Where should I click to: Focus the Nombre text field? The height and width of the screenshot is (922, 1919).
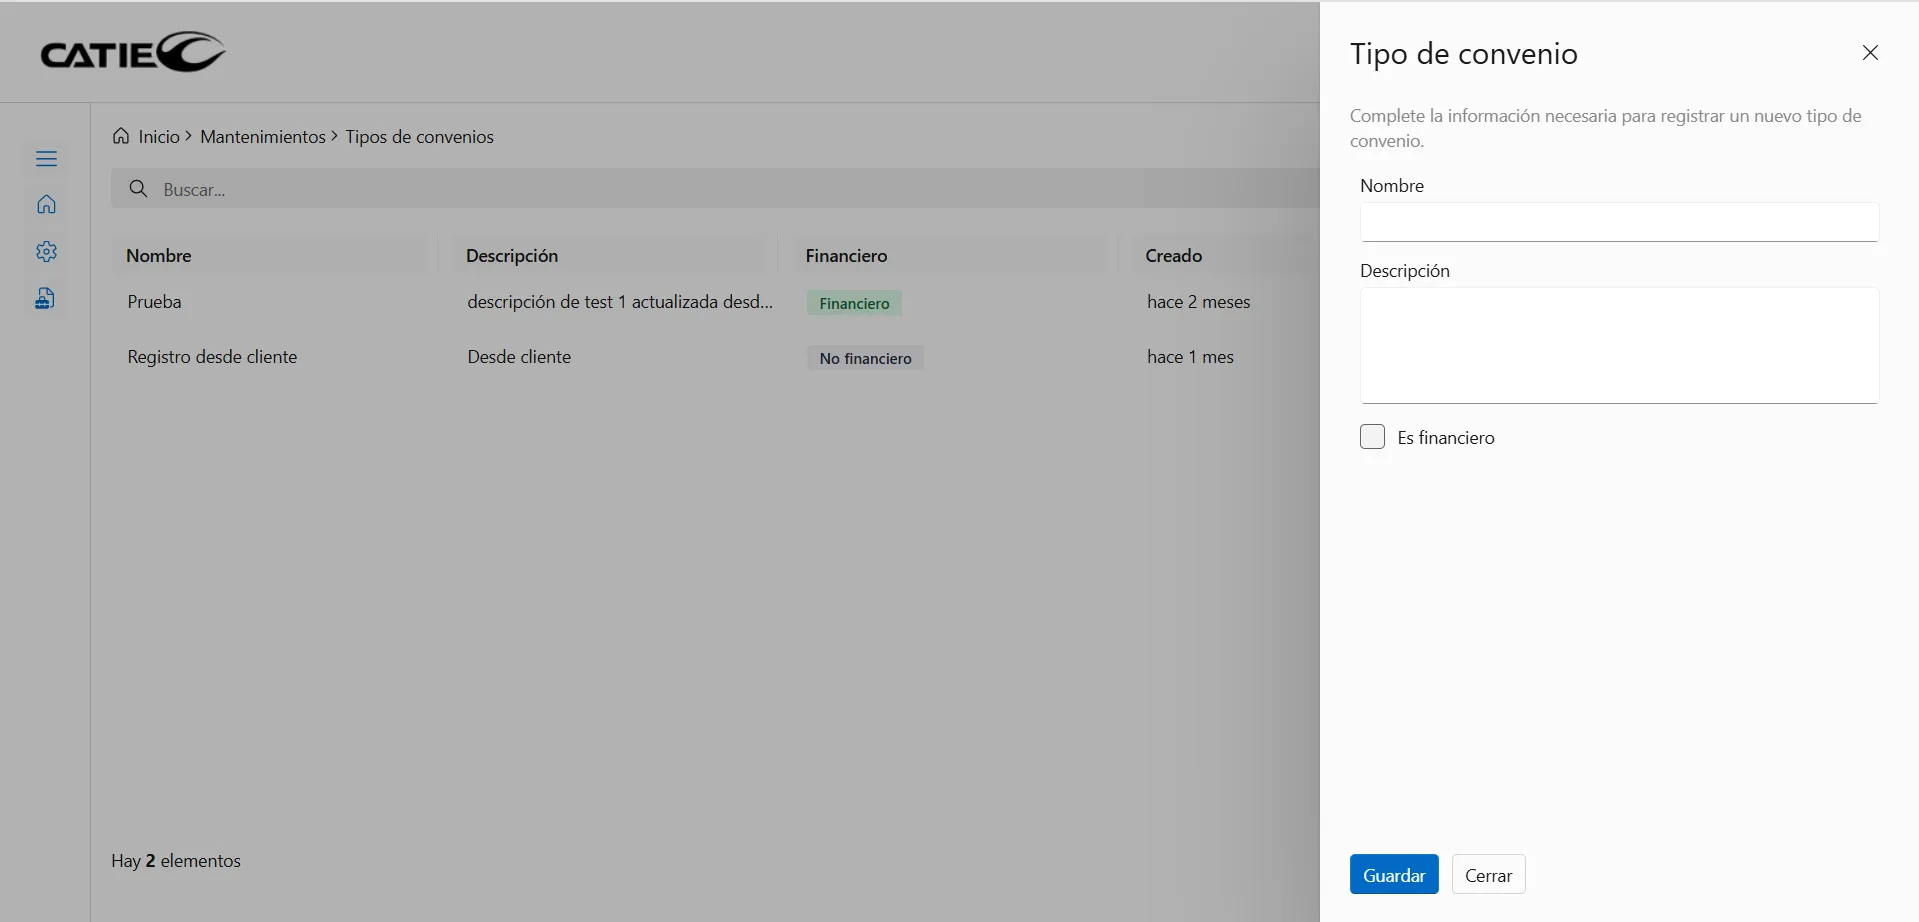coord(1618,222)
